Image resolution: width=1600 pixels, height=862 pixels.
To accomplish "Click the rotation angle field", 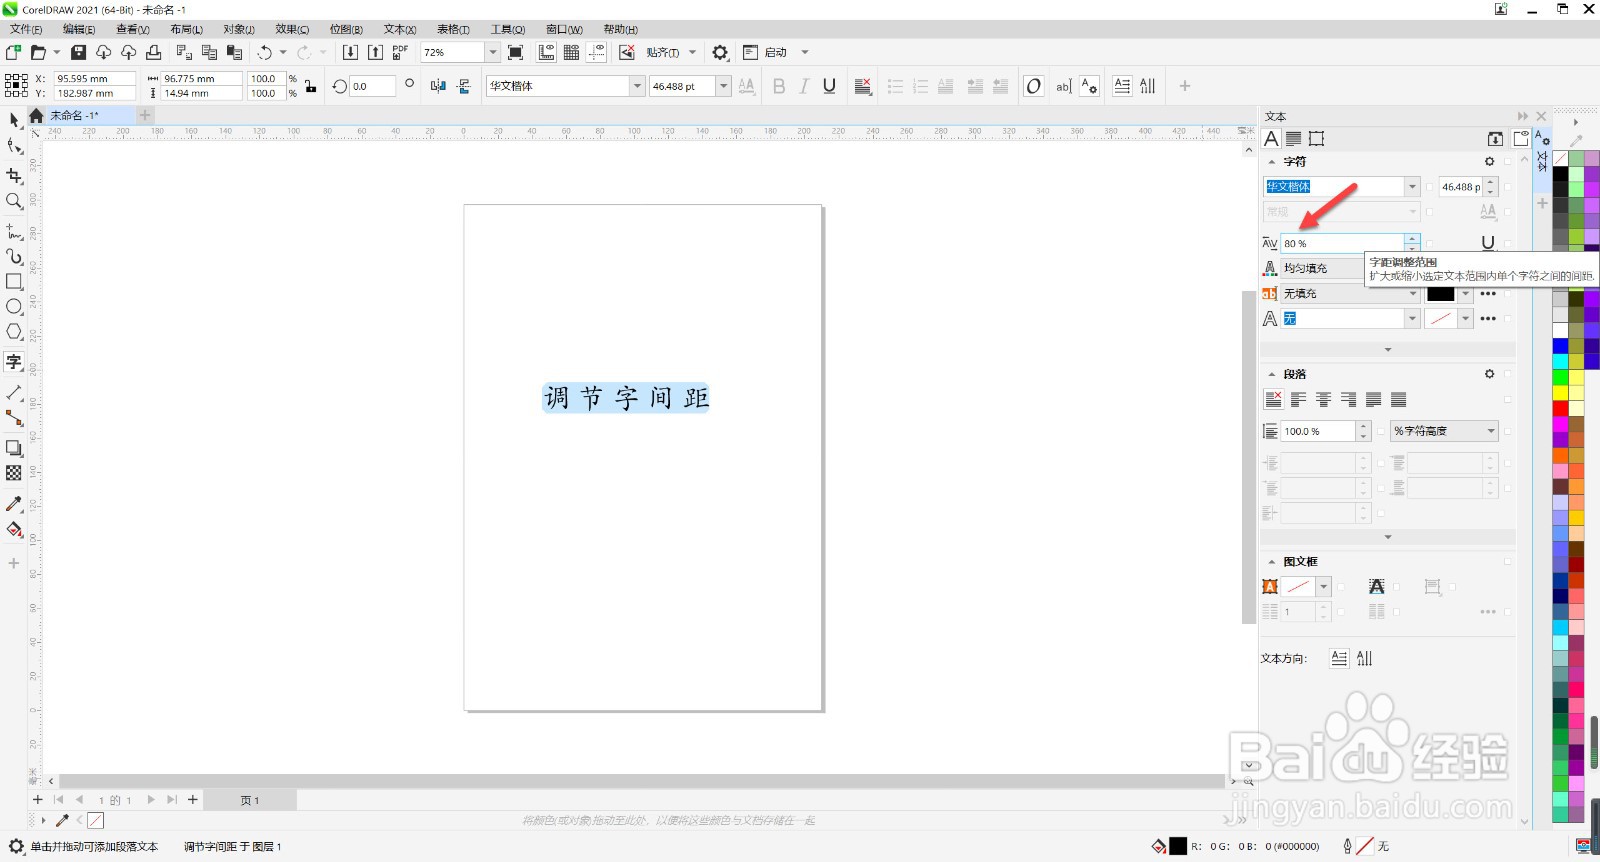I will tap(372, 86).
